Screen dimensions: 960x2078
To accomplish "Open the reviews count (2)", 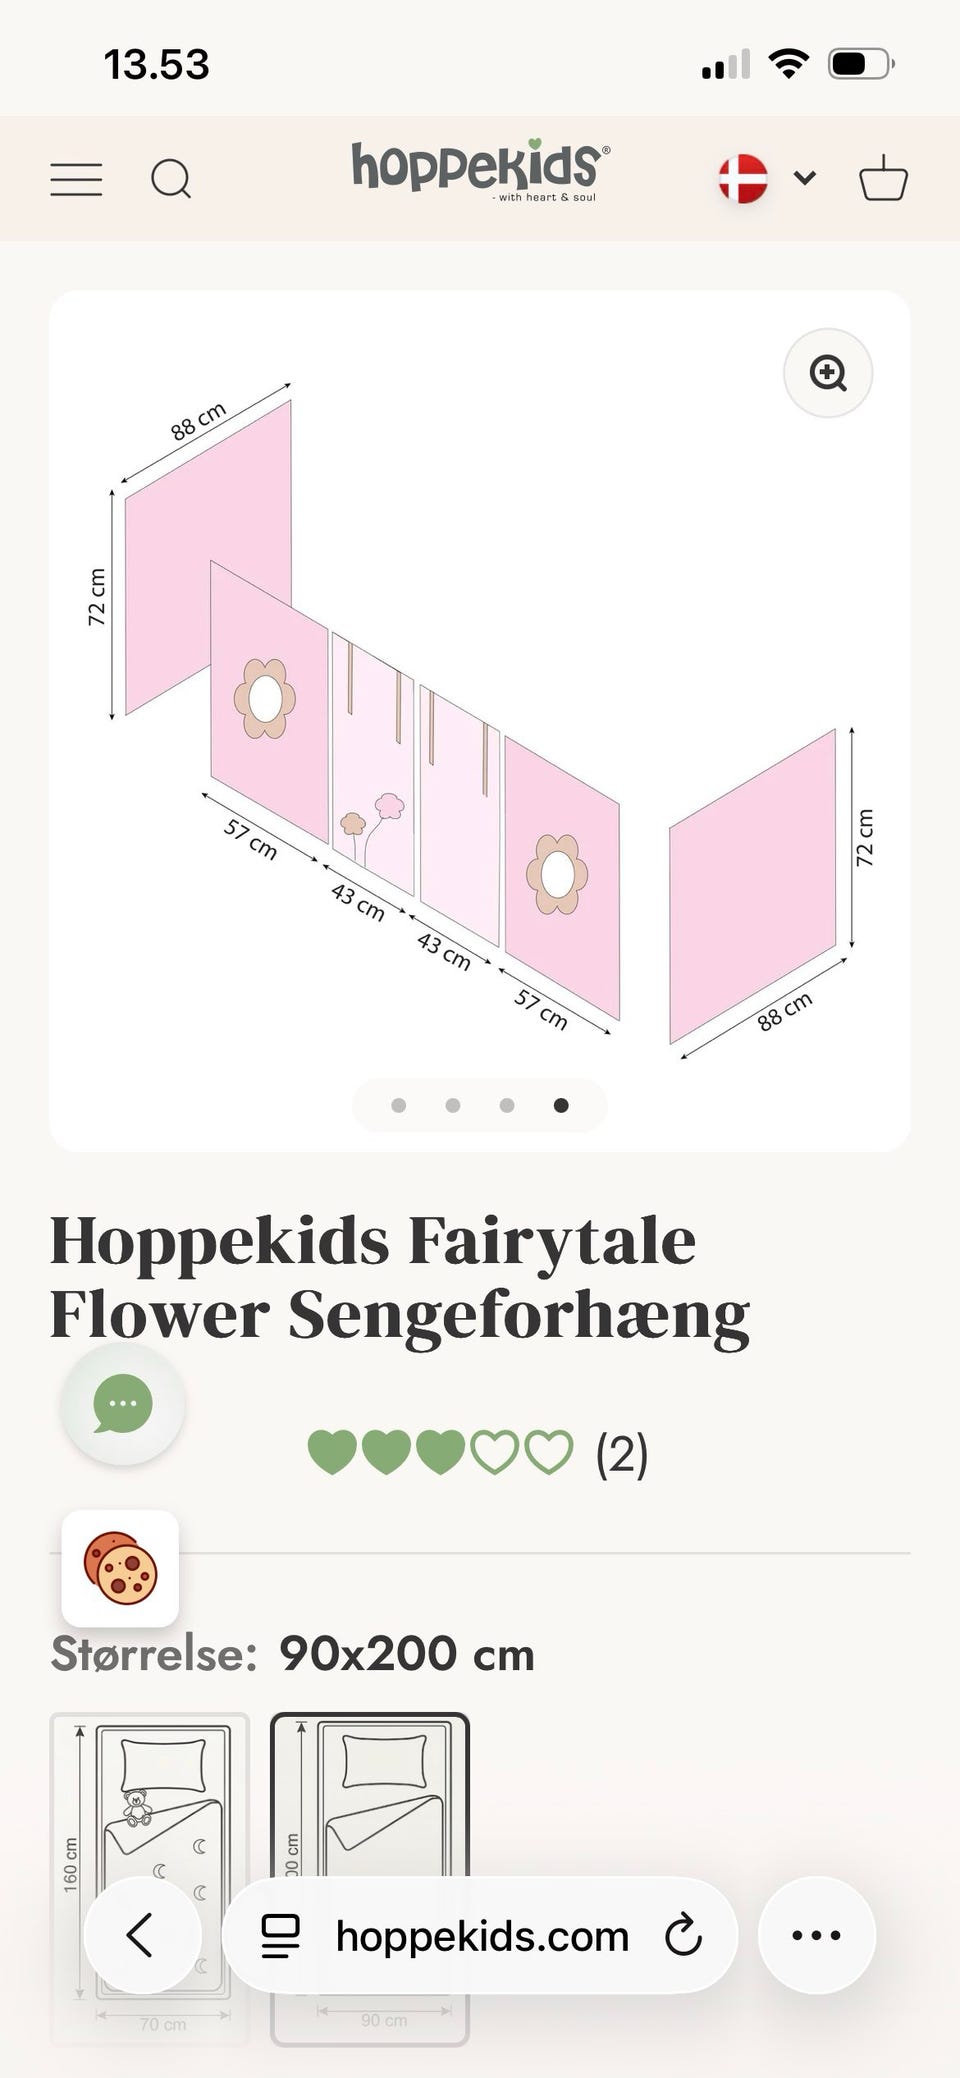I will click(x=621, y=1454).
